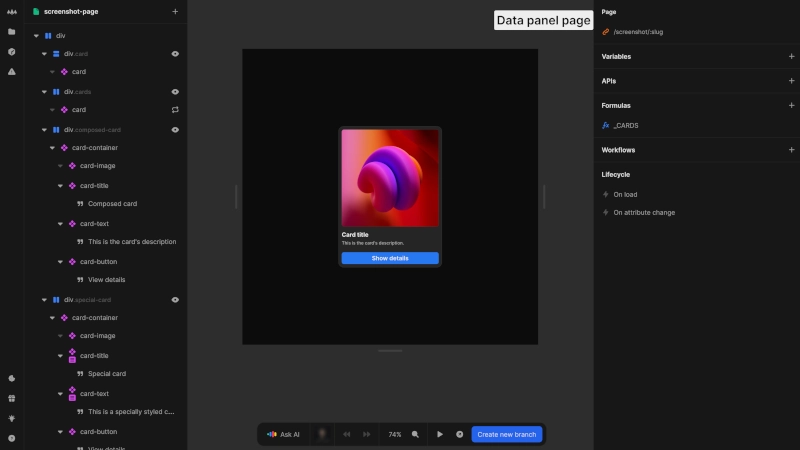Click Show details button on card
This screenshot has width=800, height=450.
coord(390,258)
